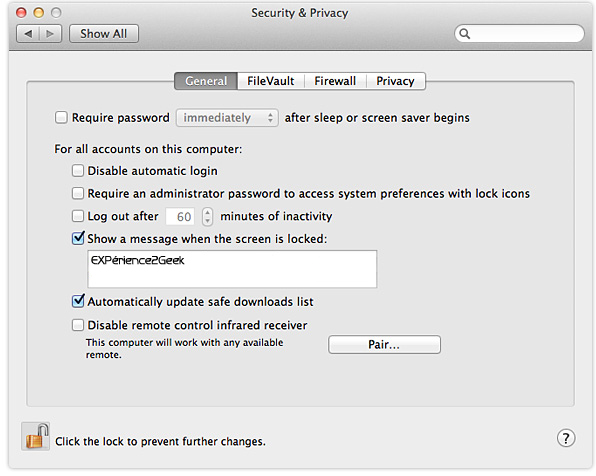Image resolution: width=596 pixels, height=476 pixels.
Task: Switch to the Firewall tab
Action: coord(335,81)
